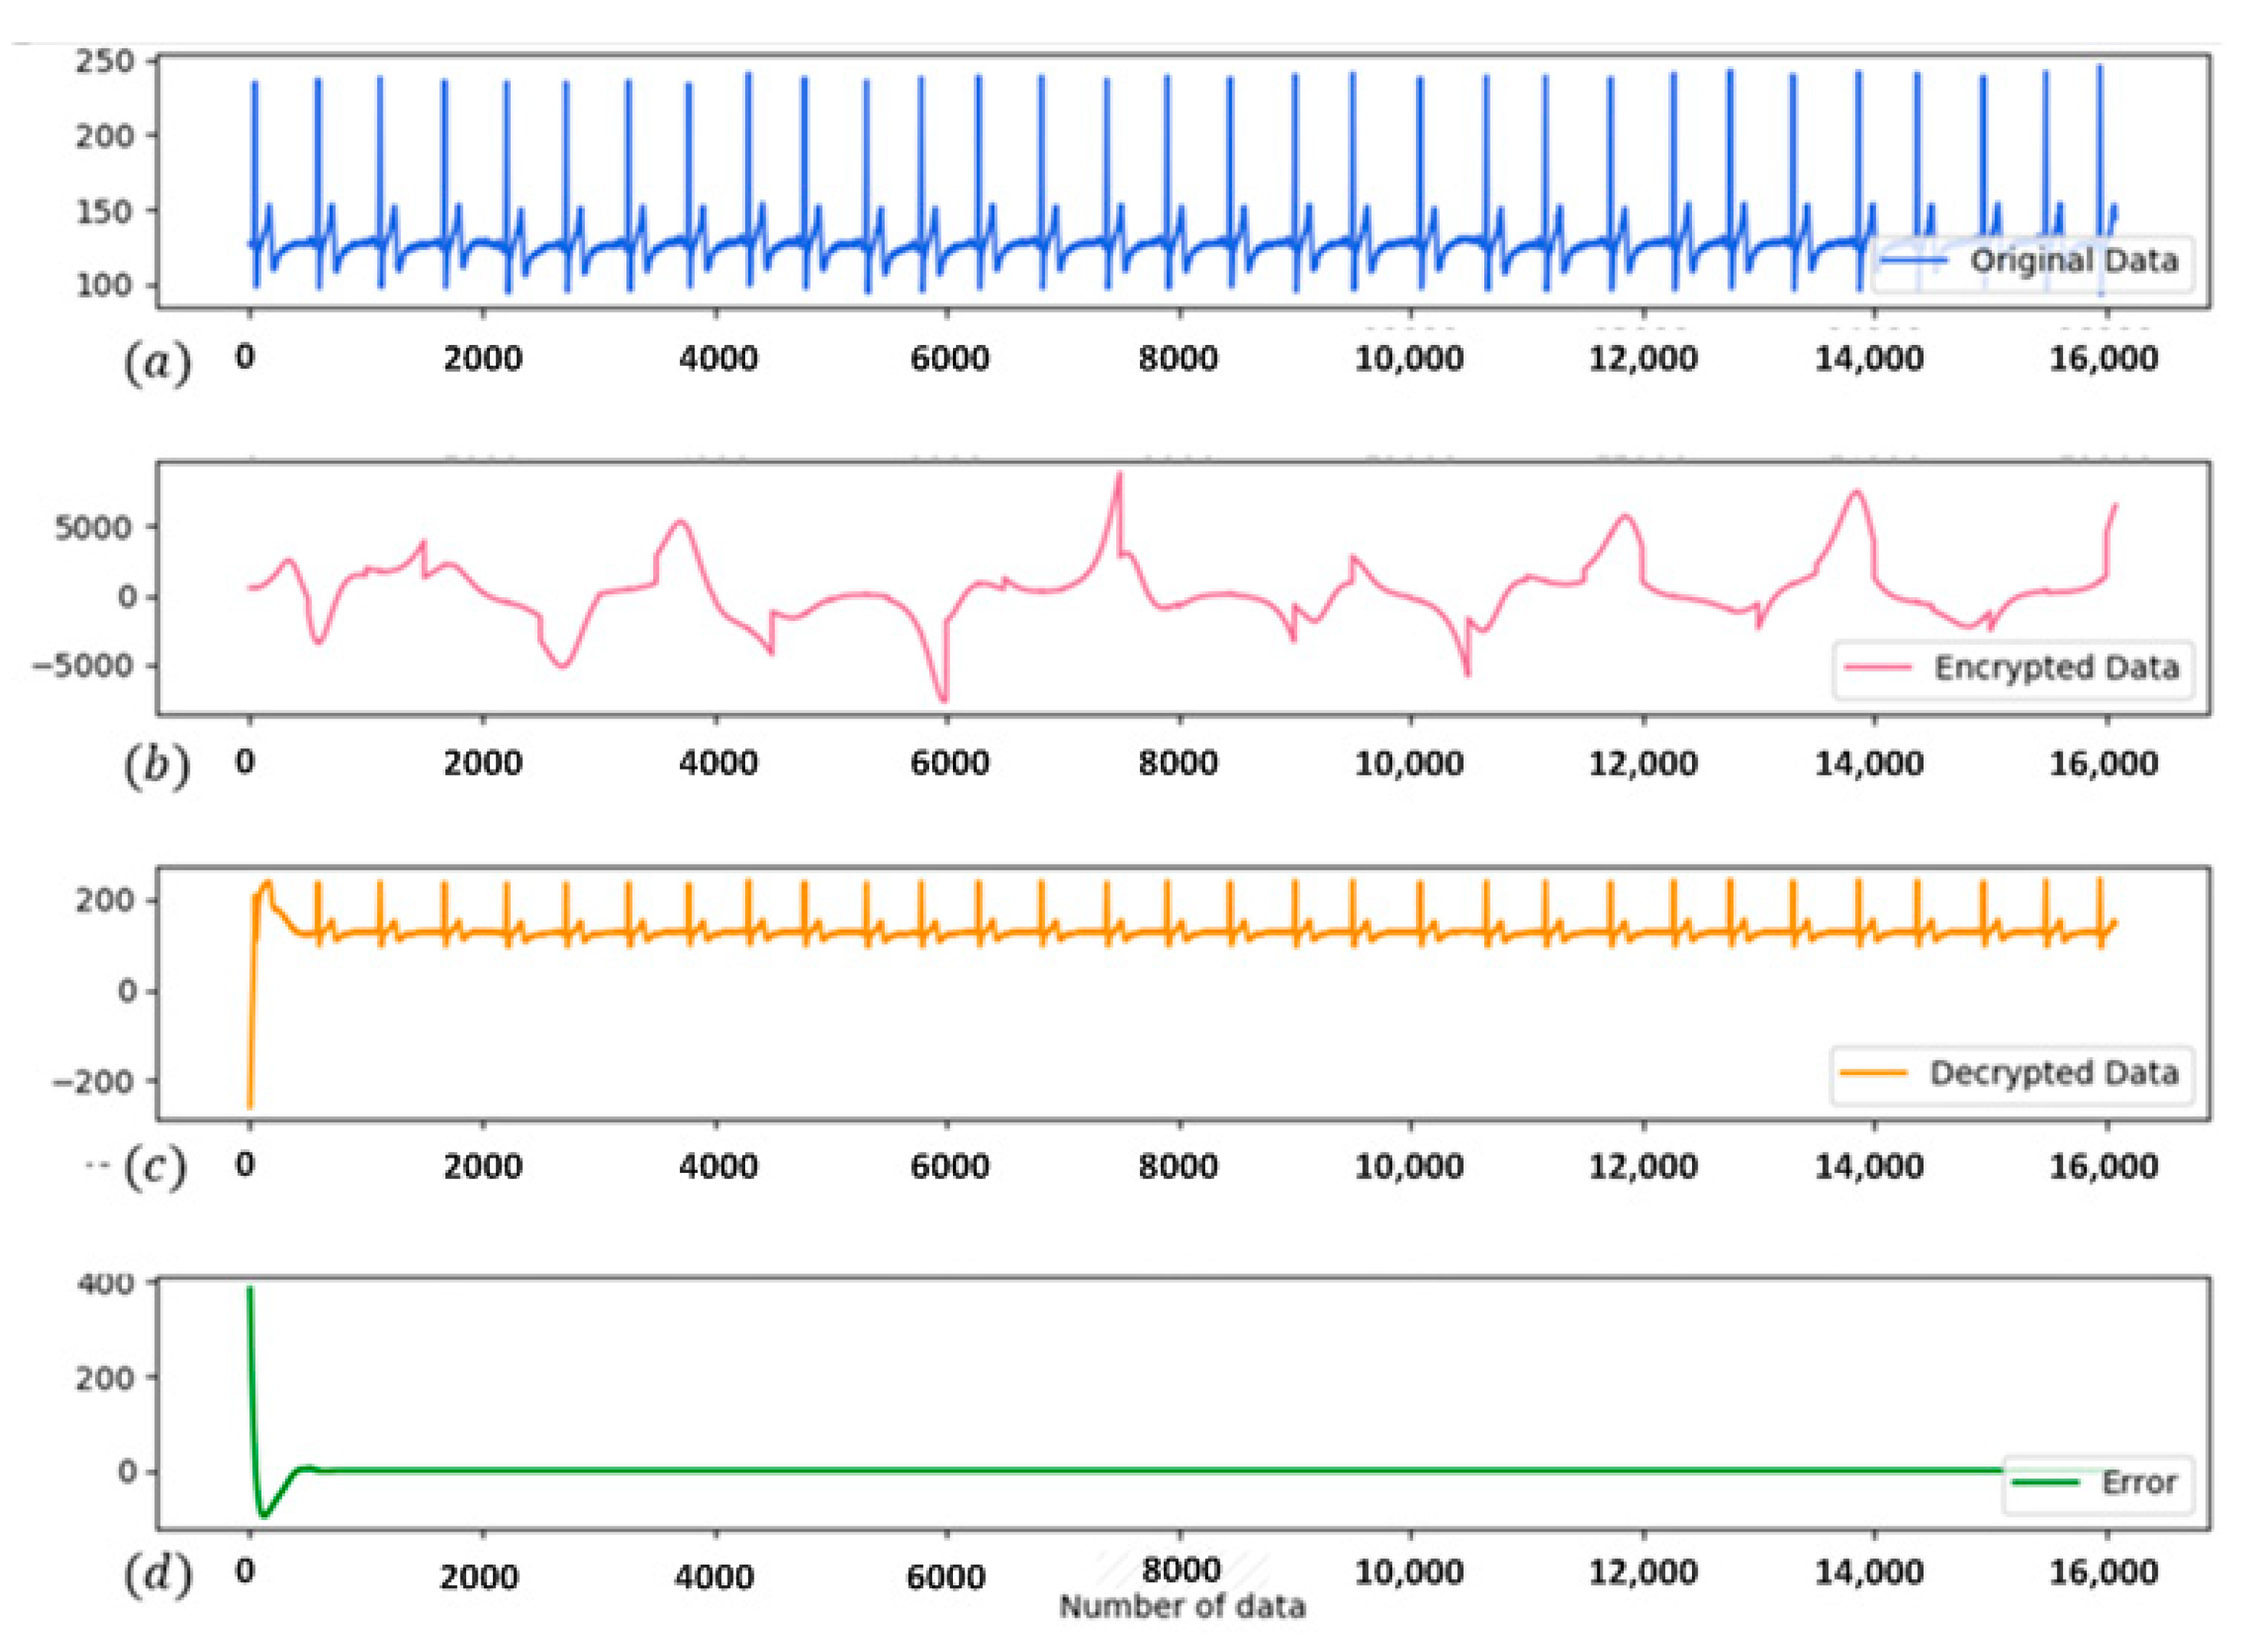The image size is (2267, 1652).
Task: Click the Decrypted Data legend entry
Action: (x=2053, y=1073)
